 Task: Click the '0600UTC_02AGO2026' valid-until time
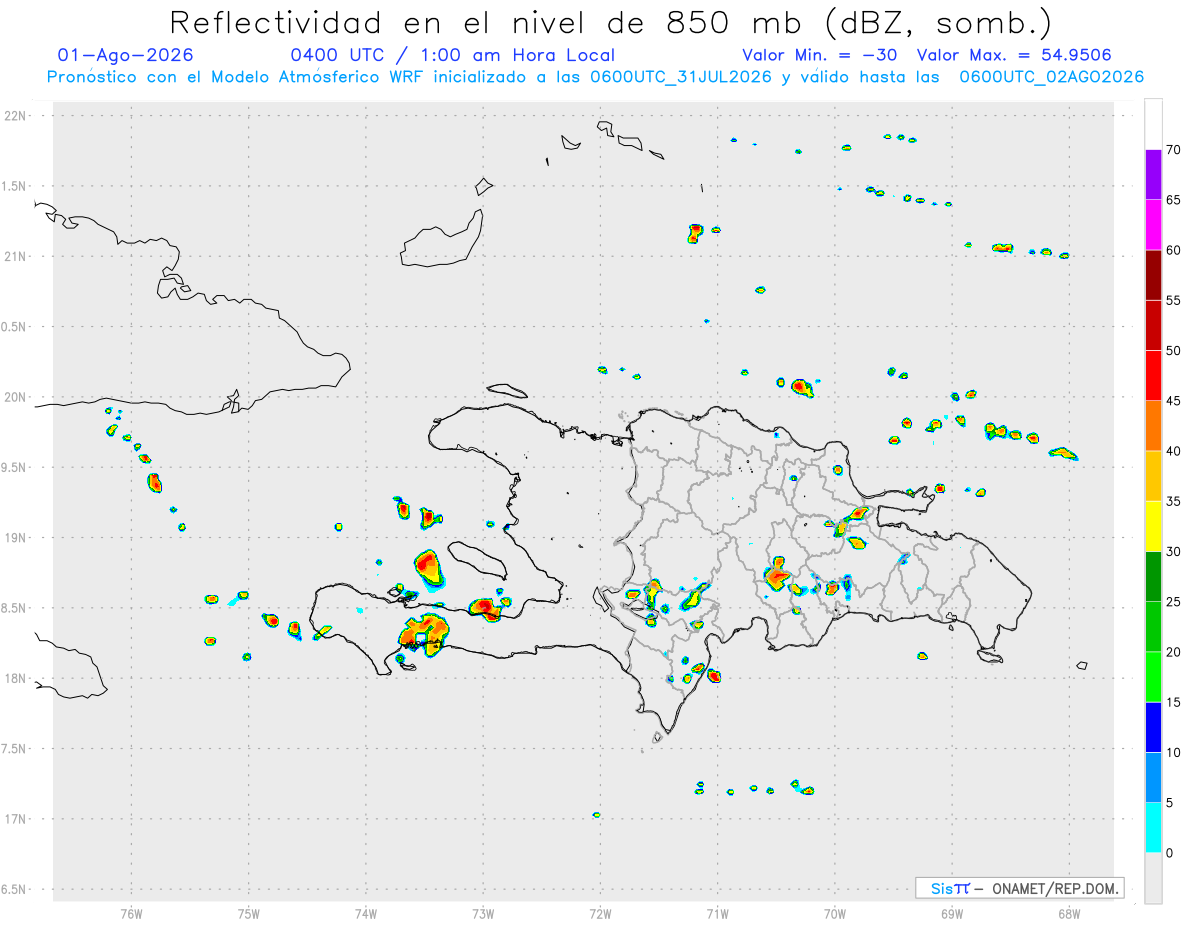point(1052,77)
